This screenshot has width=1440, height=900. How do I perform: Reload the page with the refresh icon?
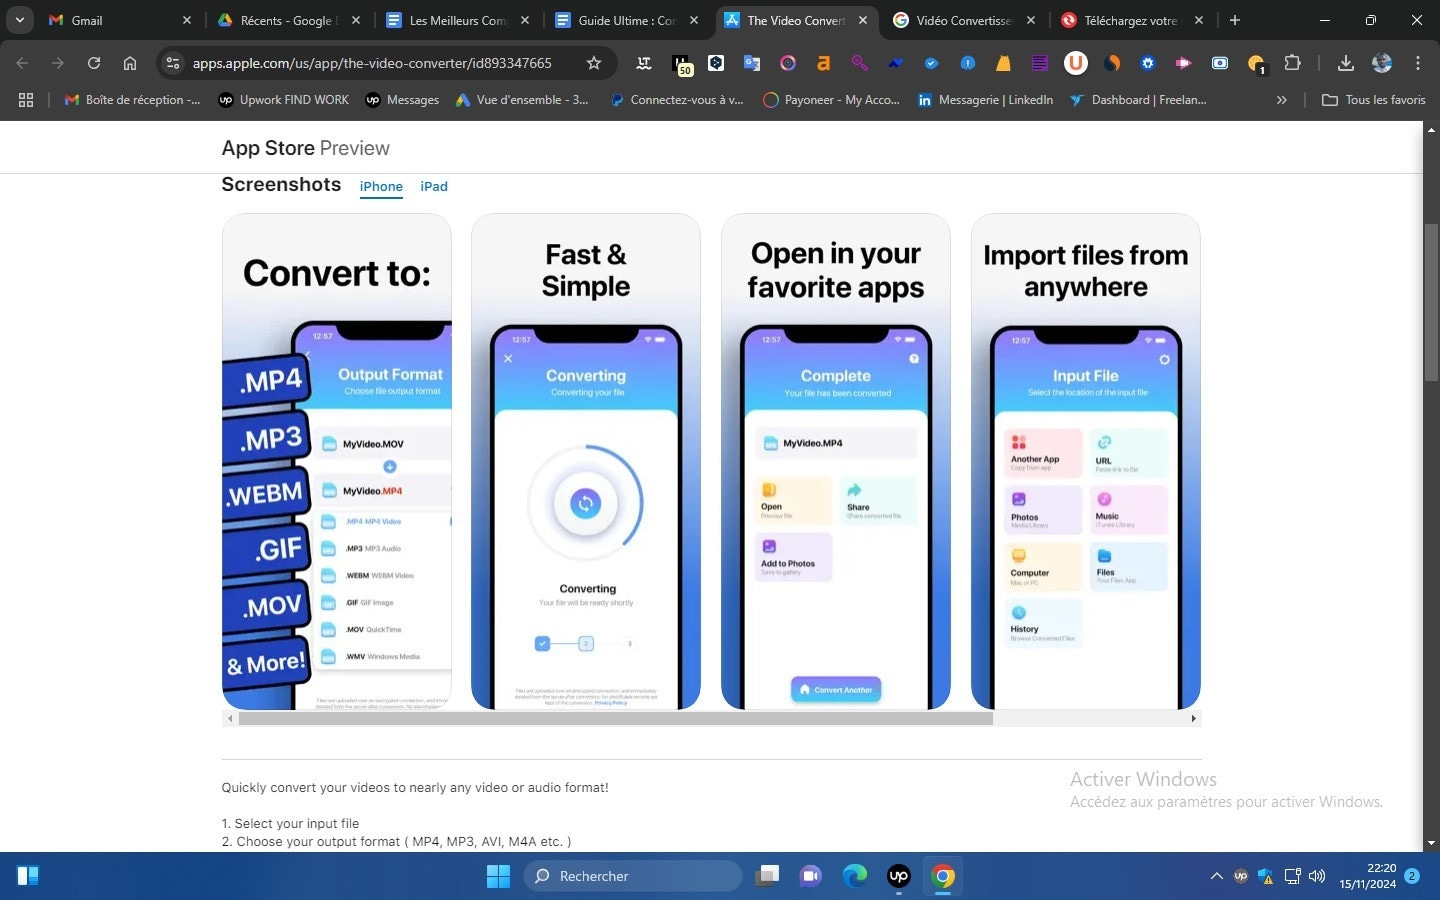[93, 63]
